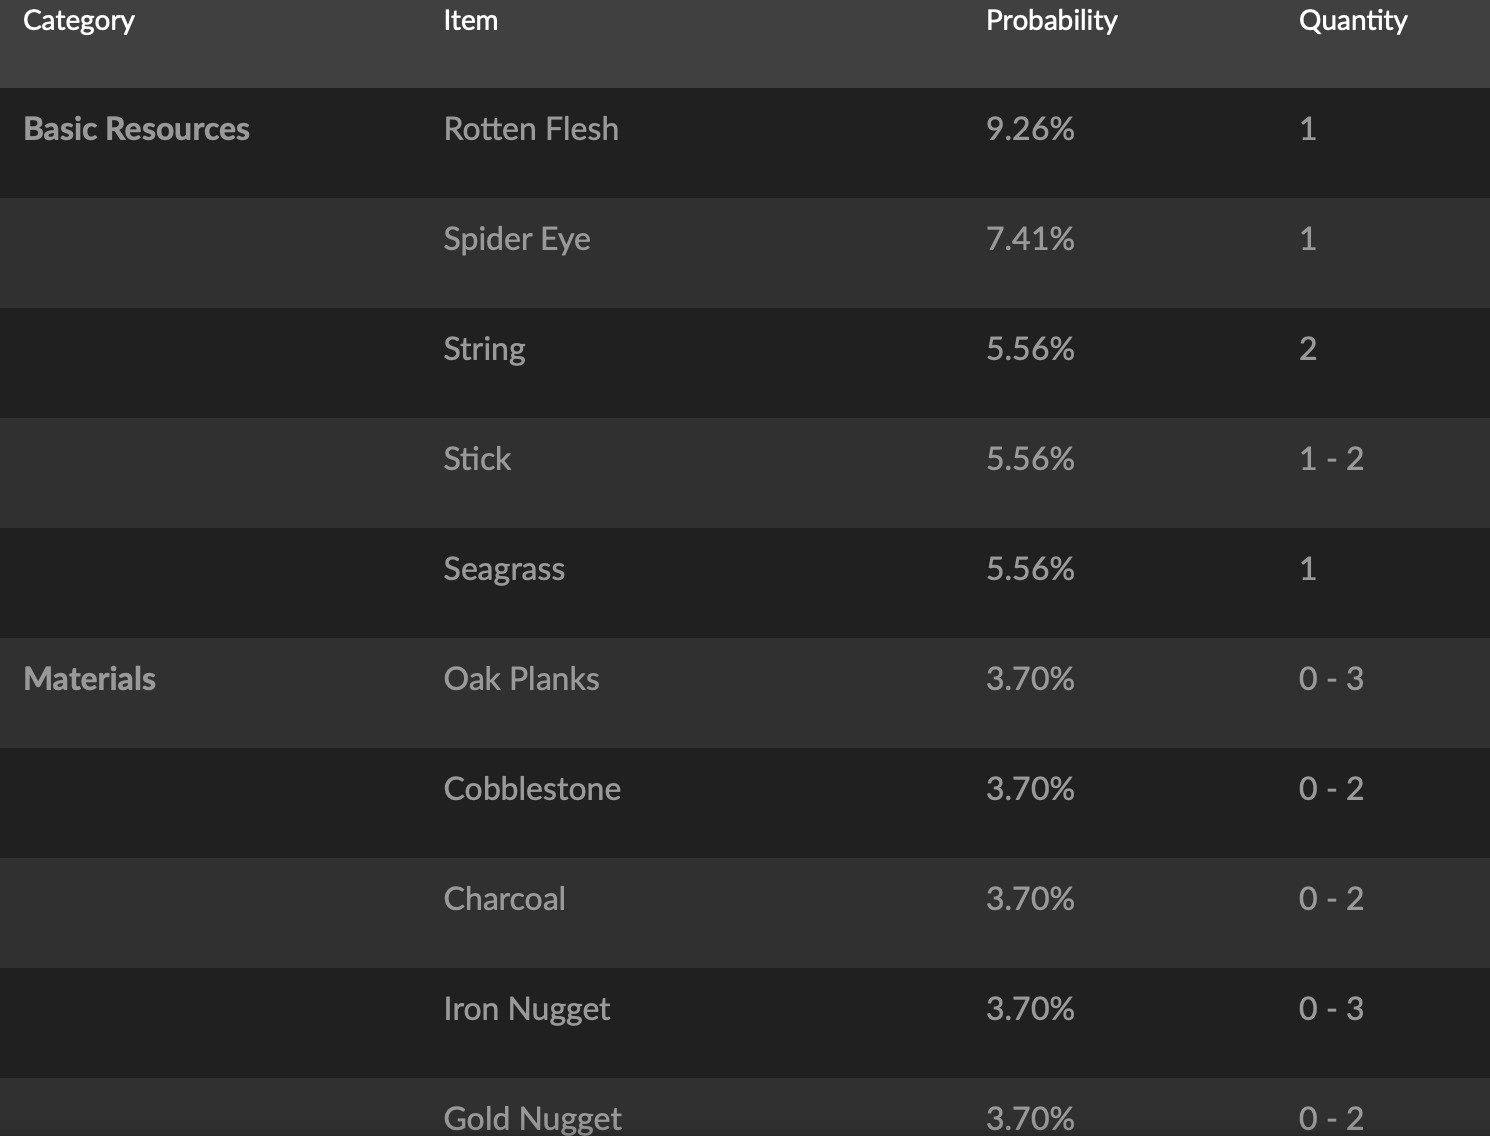Click the Oak Planks item

click(x=521, y=679)
